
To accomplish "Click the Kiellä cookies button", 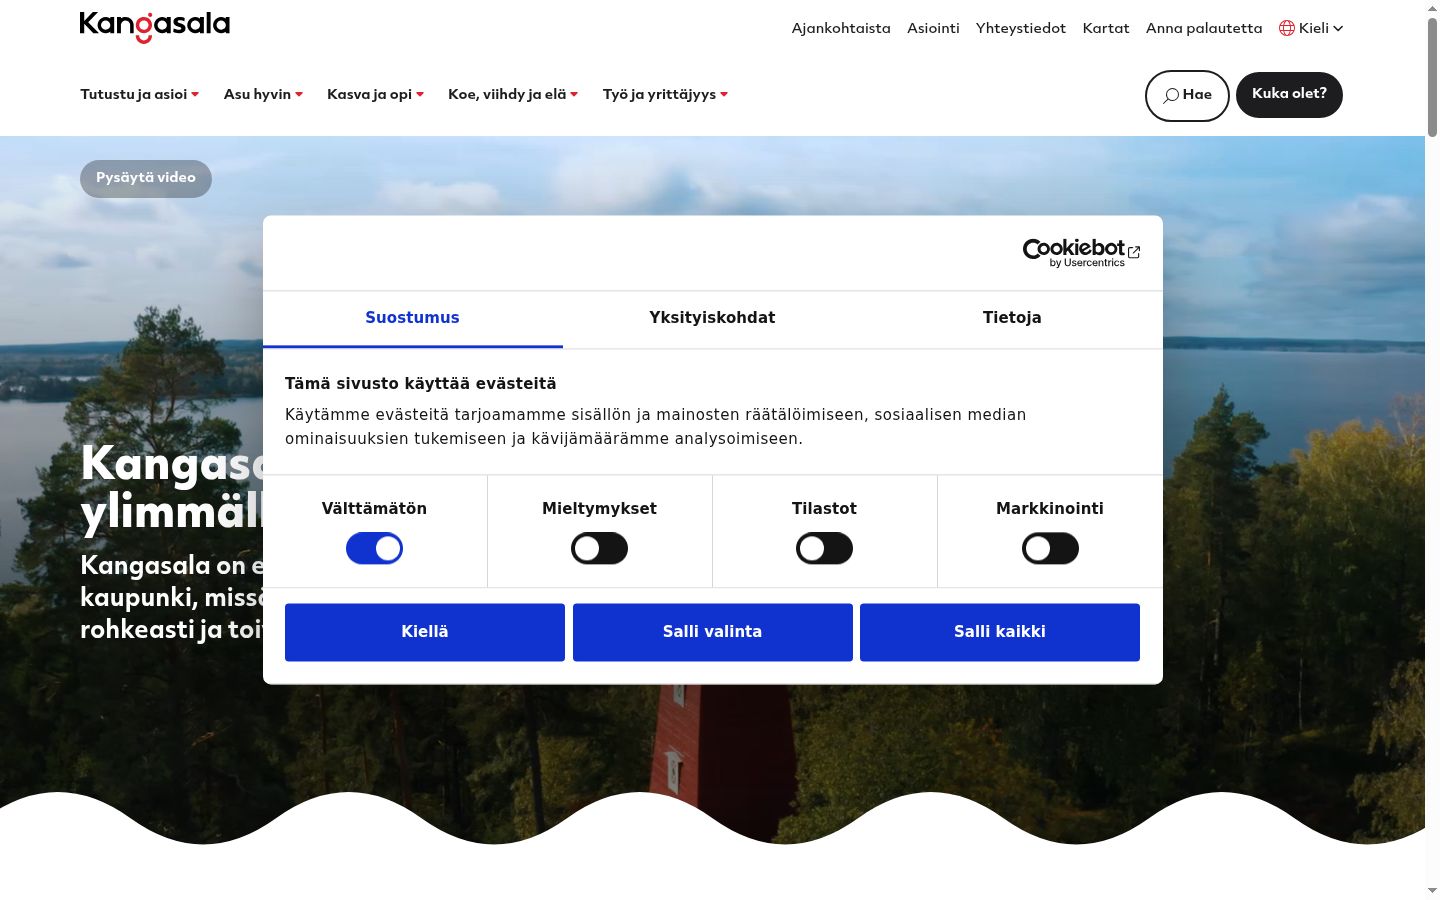I will tap(425, 632).
